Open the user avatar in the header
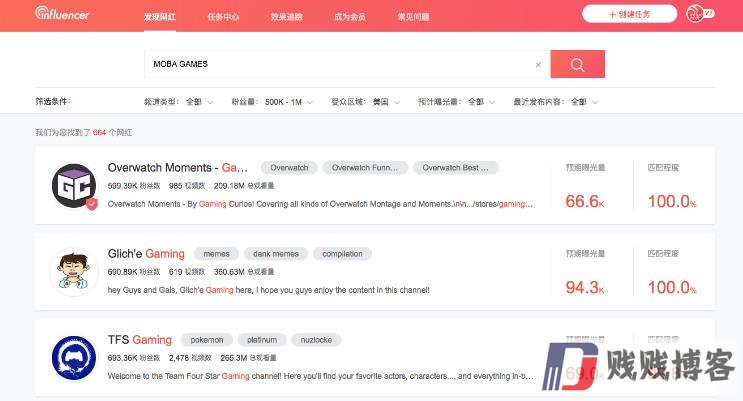 coord(695,14)
